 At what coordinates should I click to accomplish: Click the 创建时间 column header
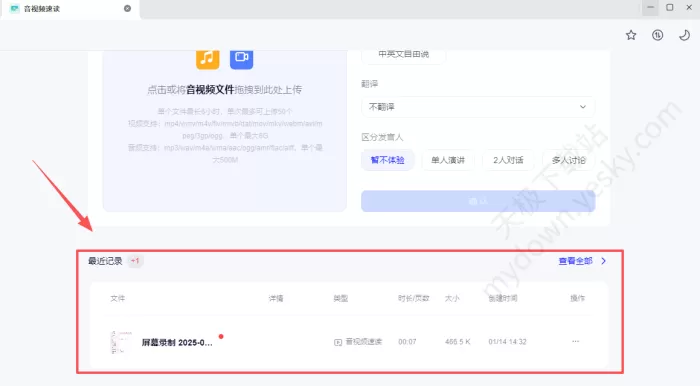pos(503,299)
